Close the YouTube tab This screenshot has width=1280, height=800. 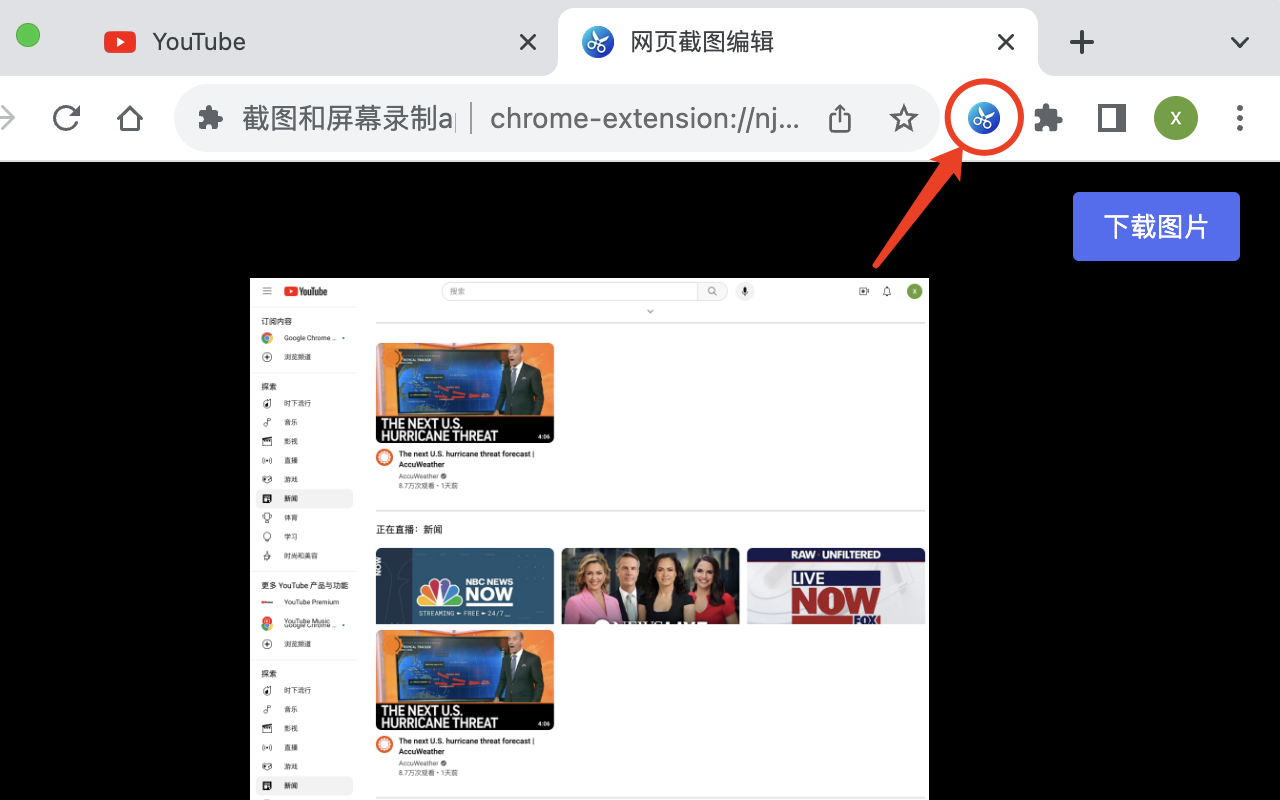click(528, 42)
